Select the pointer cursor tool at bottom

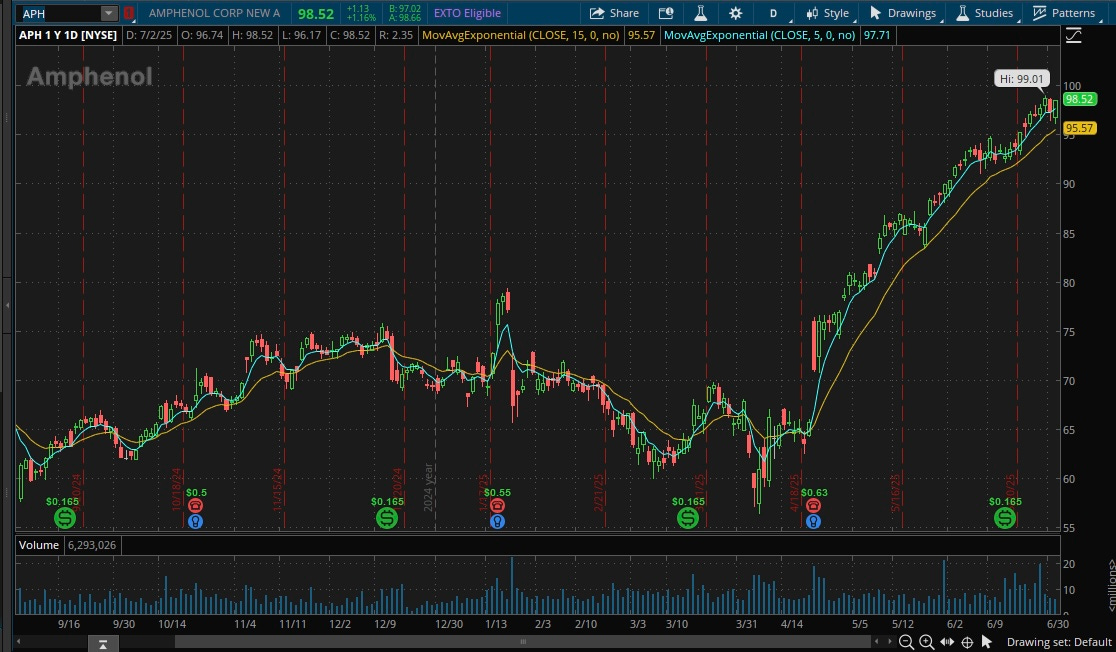[x=986, y=642]
